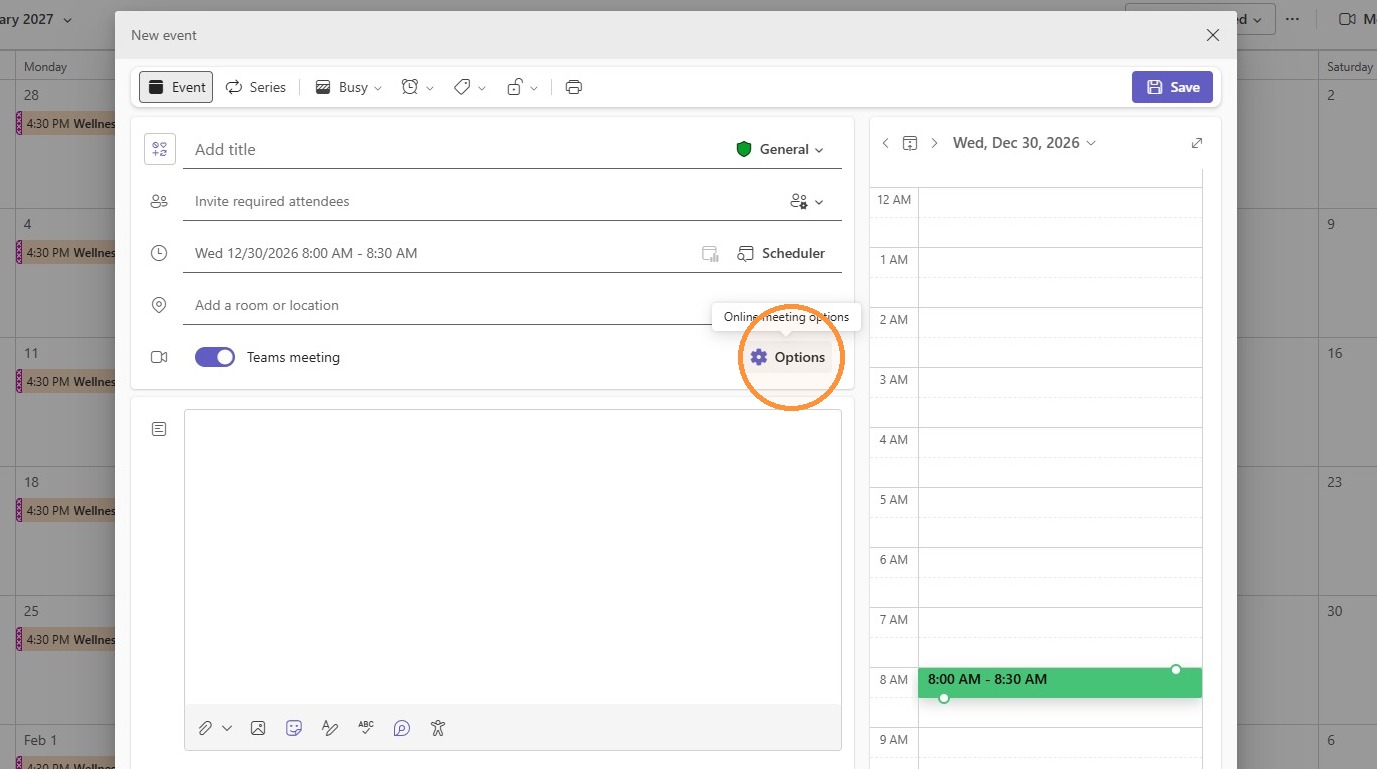Viewport: 1377px width, 769px height.
Task: Open the accessibility checker
Action: pos(438,728)
